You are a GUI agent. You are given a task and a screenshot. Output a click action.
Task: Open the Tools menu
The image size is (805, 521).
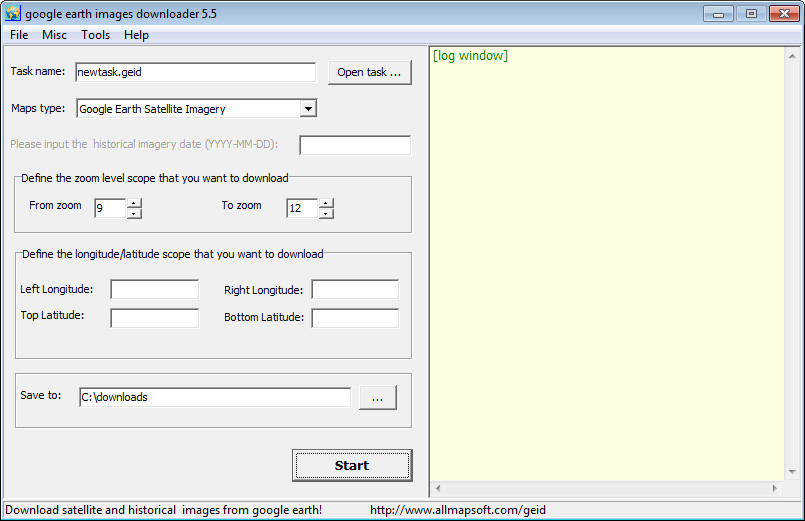click(x=95, y=35)
